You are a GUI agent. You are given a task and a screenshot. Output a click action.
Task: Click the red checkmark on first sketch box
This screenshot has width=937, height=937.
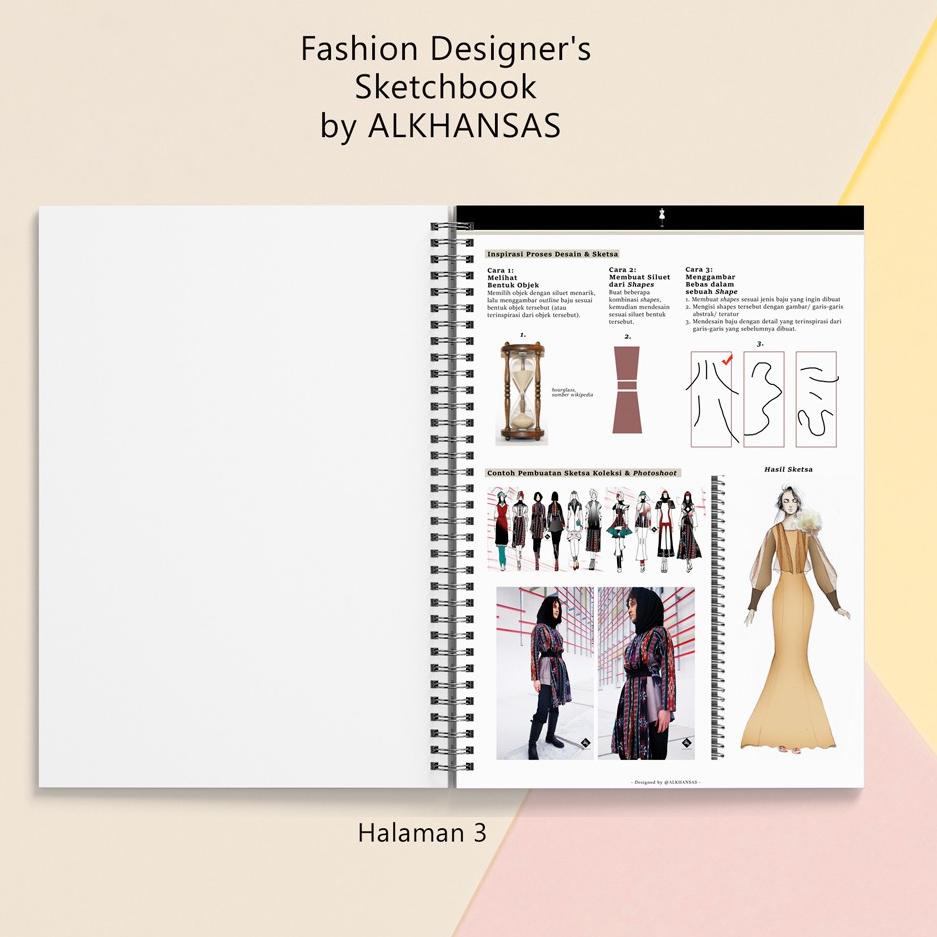(x=727, y=359)
